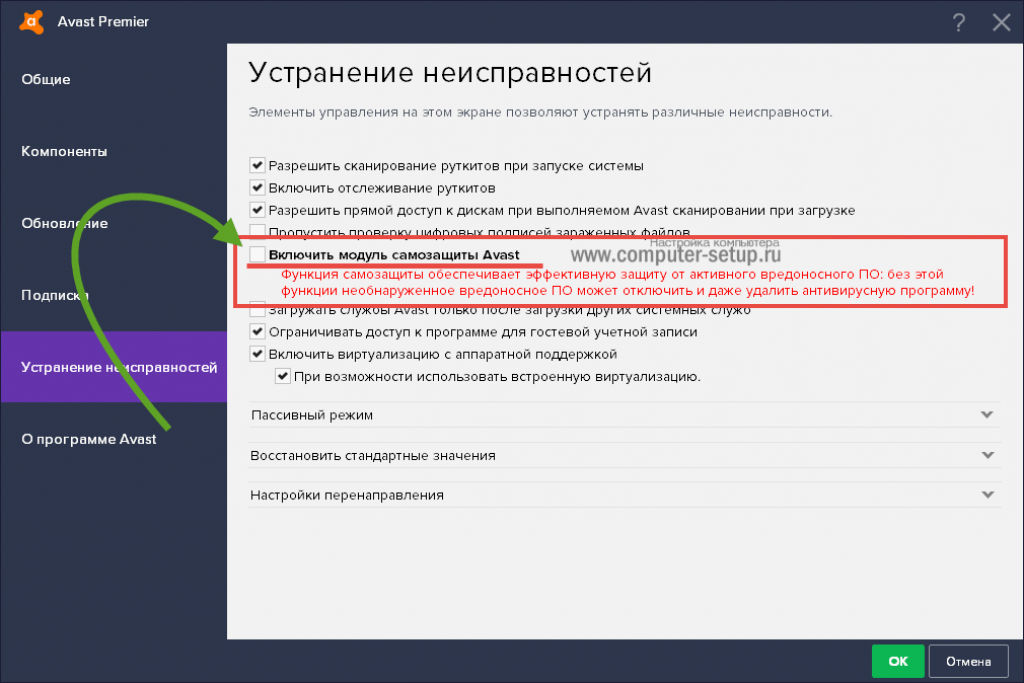Uncheck rootkit scanning at system startup
The image size is (1024, 683).
tap(257, 165)
